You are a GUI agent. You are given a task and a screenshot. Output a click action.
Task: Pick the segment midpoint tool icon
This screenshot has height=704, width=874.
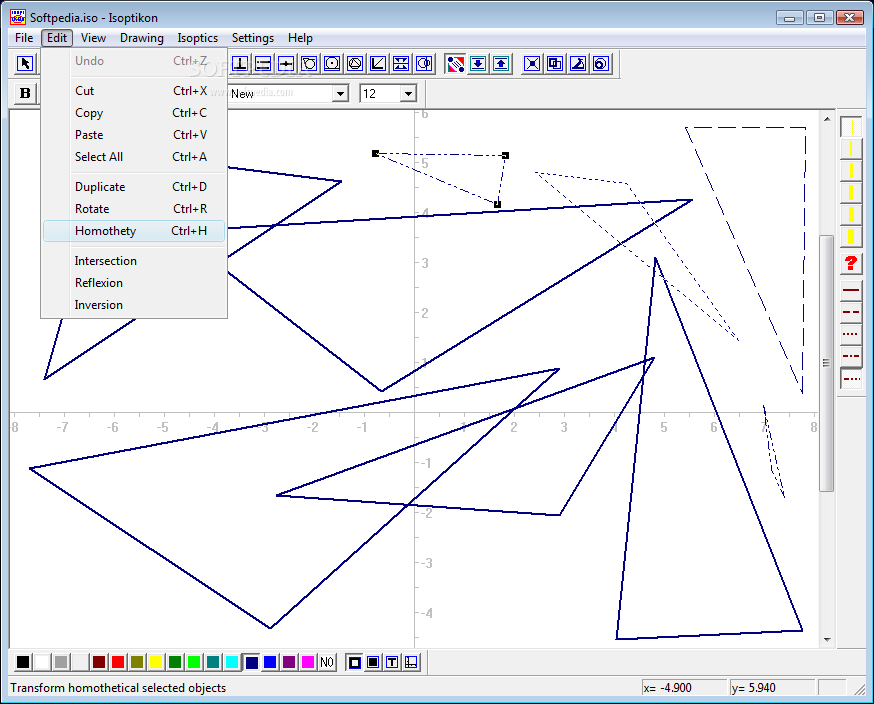(x=286, y=64)
